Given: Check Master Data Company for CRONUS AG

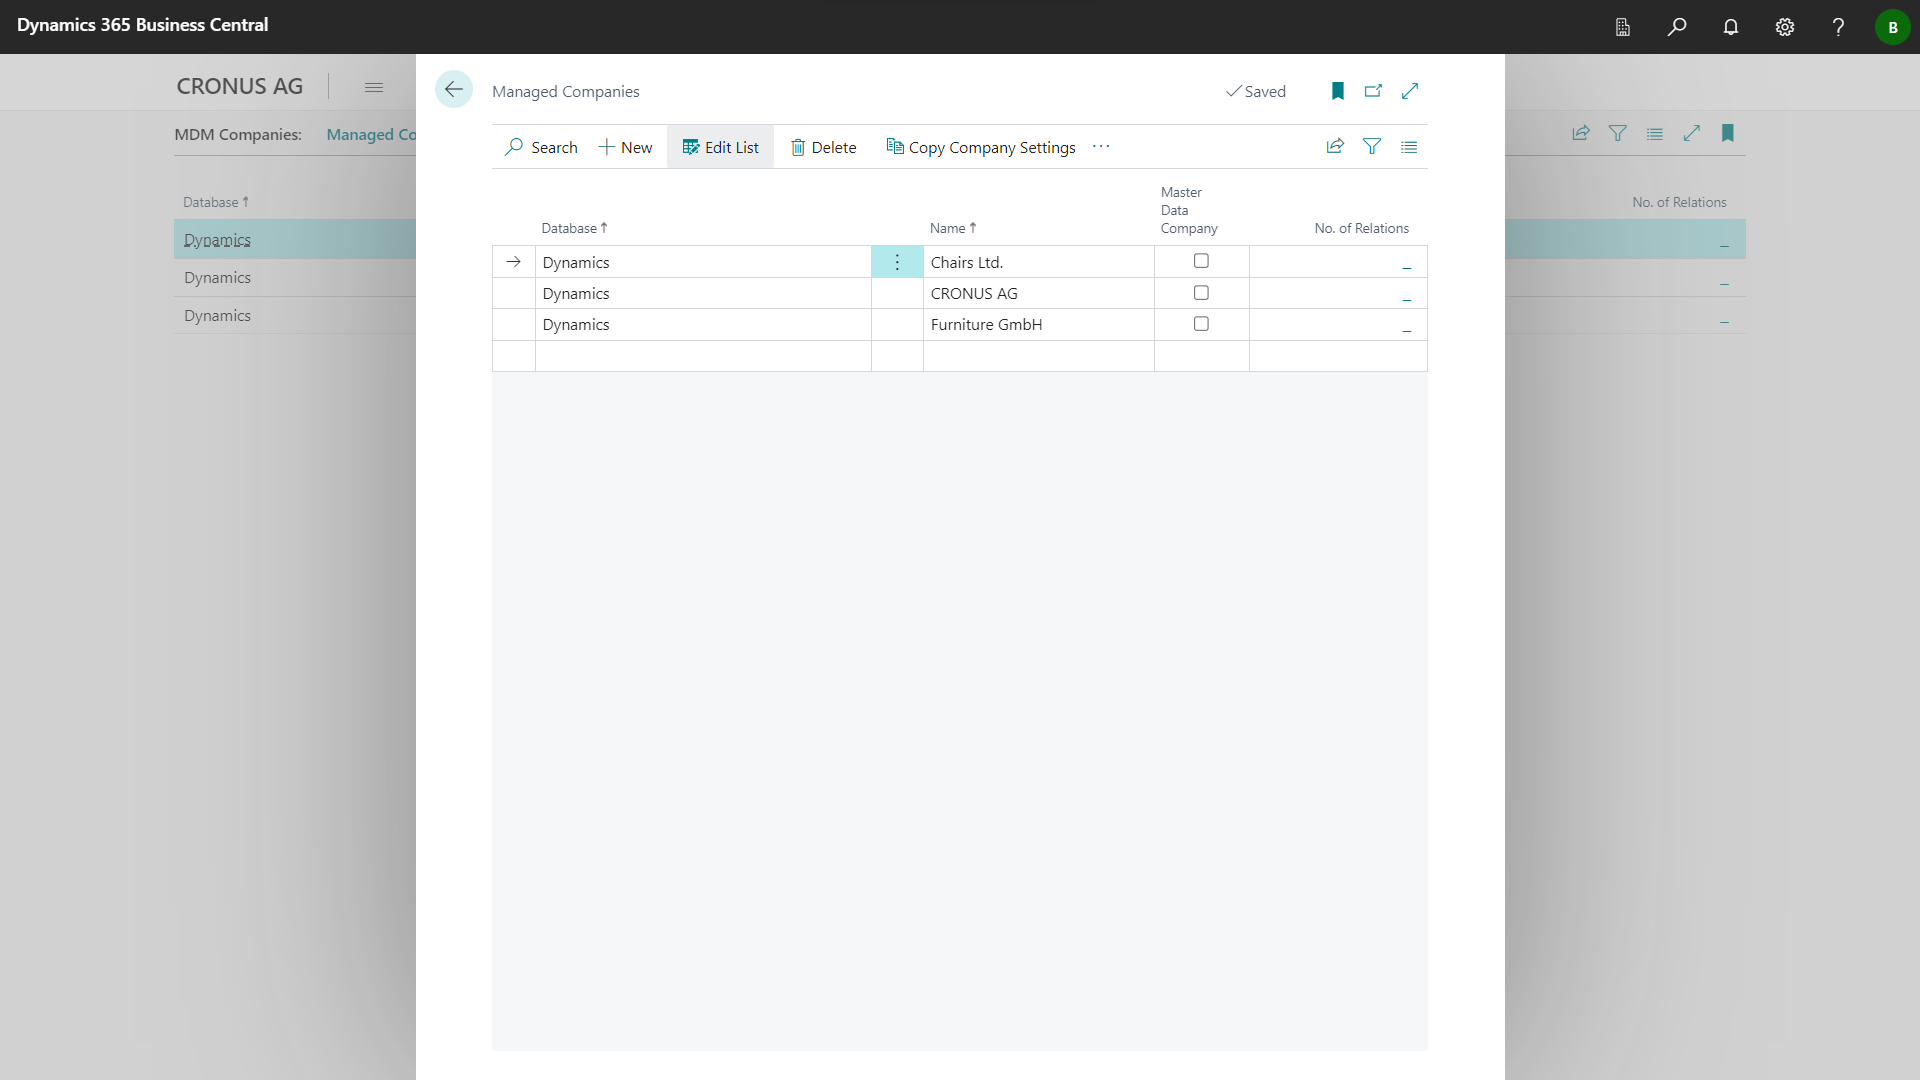Looking at the screenshot, I should click(x=1201, y=293).
